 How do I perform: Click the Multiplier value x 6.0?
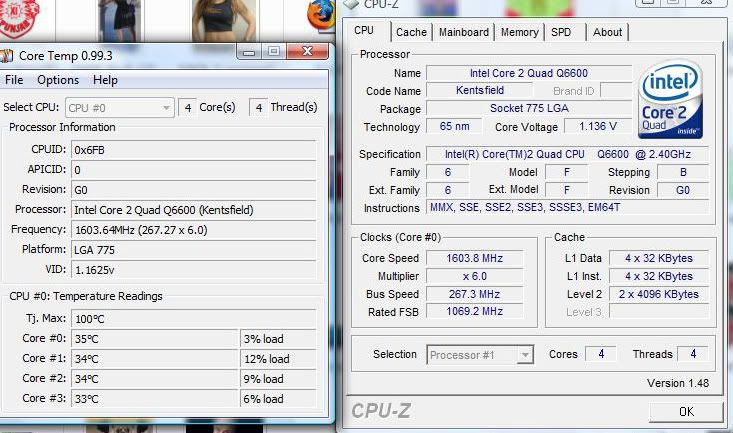point(474,276)
